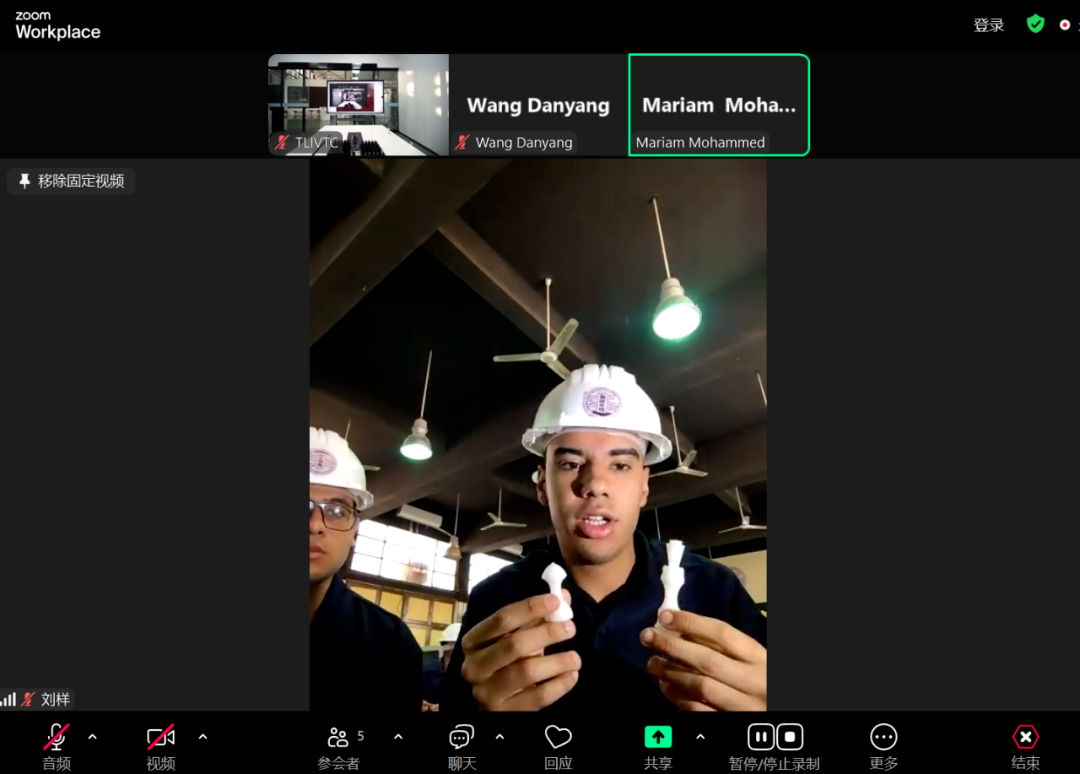The image size is (1080, 774).
Task: Open the participants panel
Action: pos(338,738)
